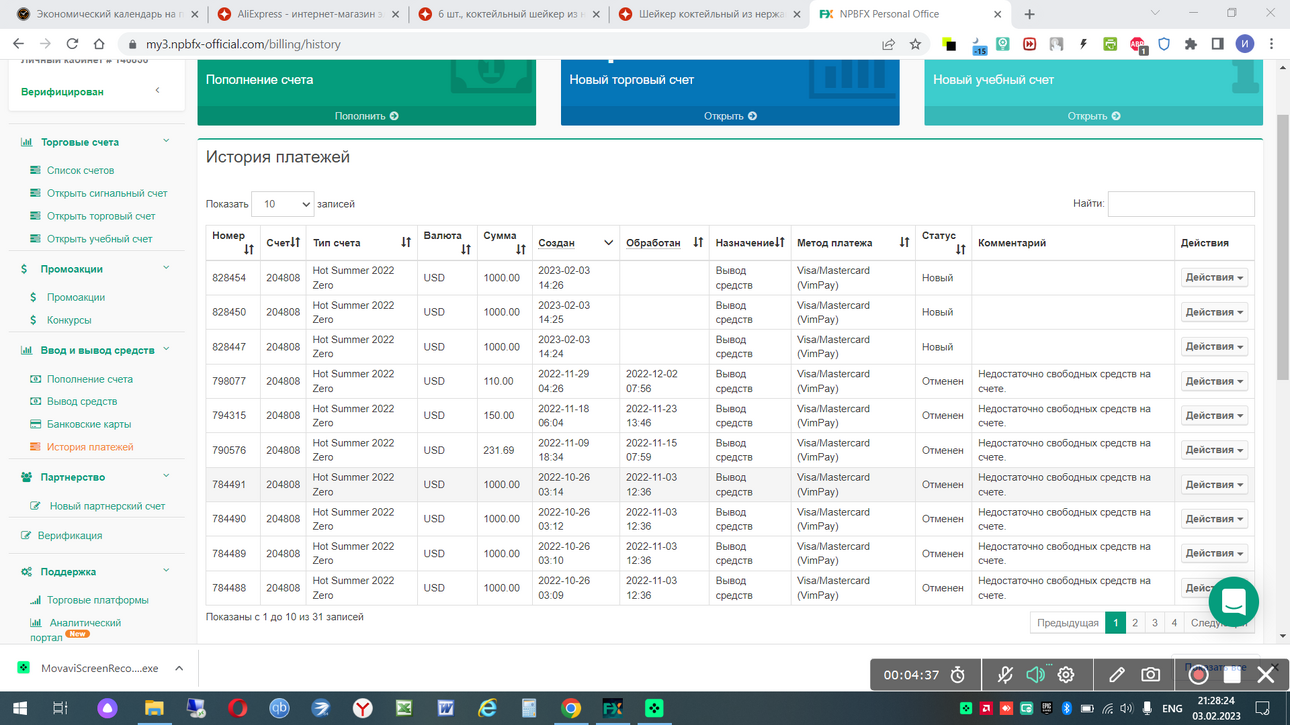Click the Найти search field
This screenshot has height=725, width=1290.
click(x=1181, y=204)
